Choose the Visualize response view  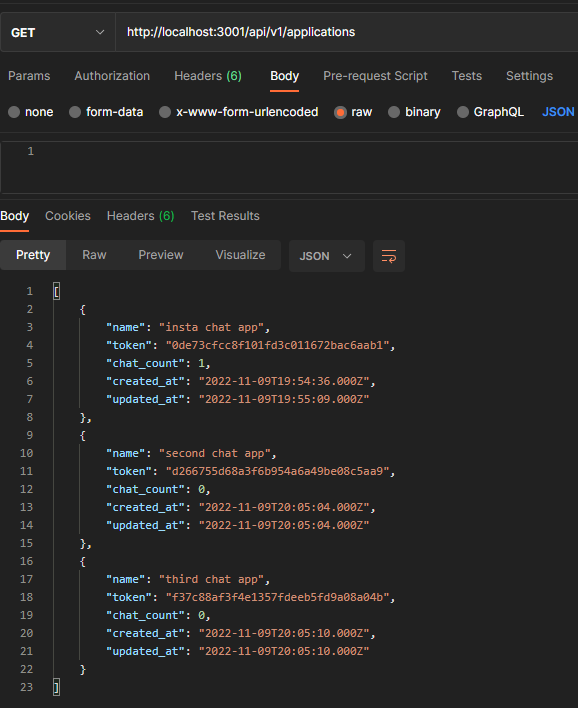click(240, 255)
